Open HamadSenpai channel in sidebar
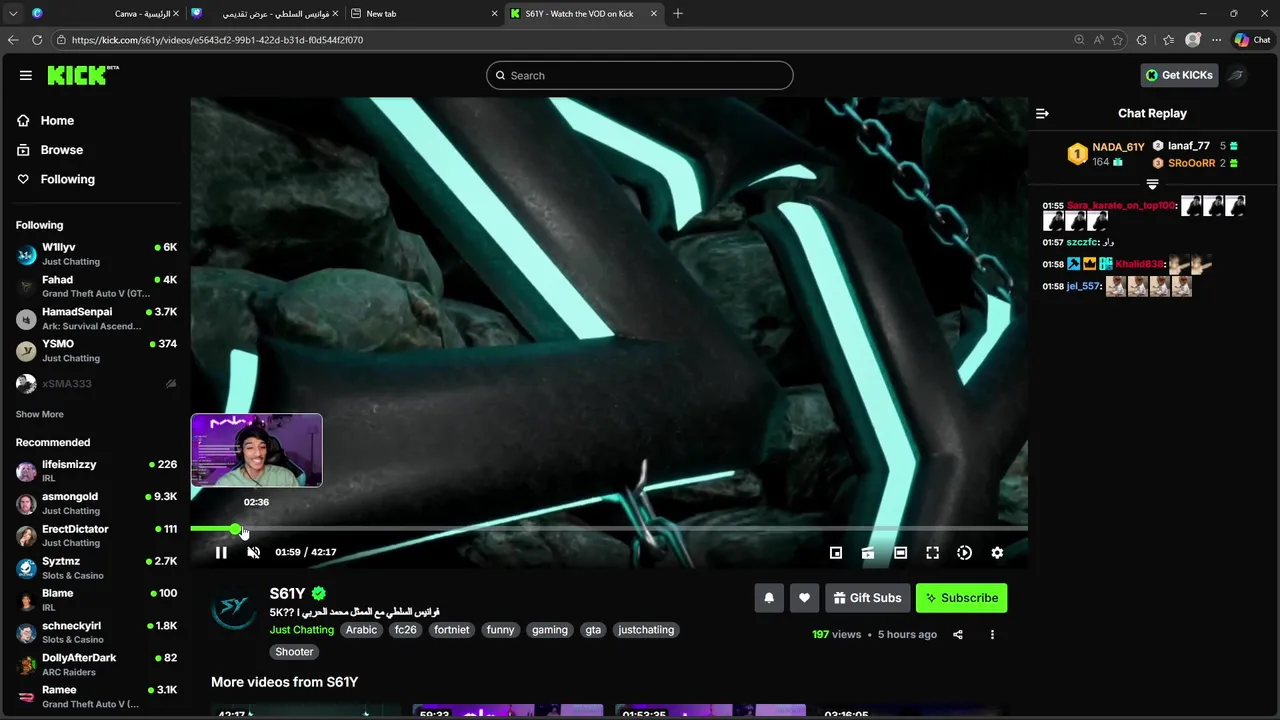 pos(96,318)
